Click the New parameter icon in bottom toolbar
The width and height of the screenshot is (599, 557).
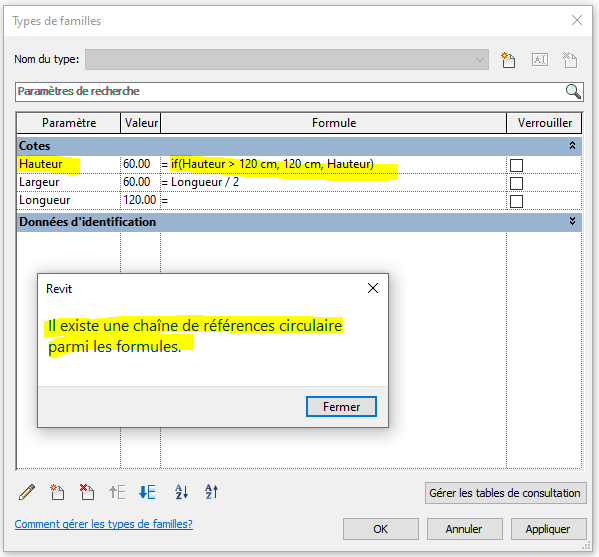(57, 492)
